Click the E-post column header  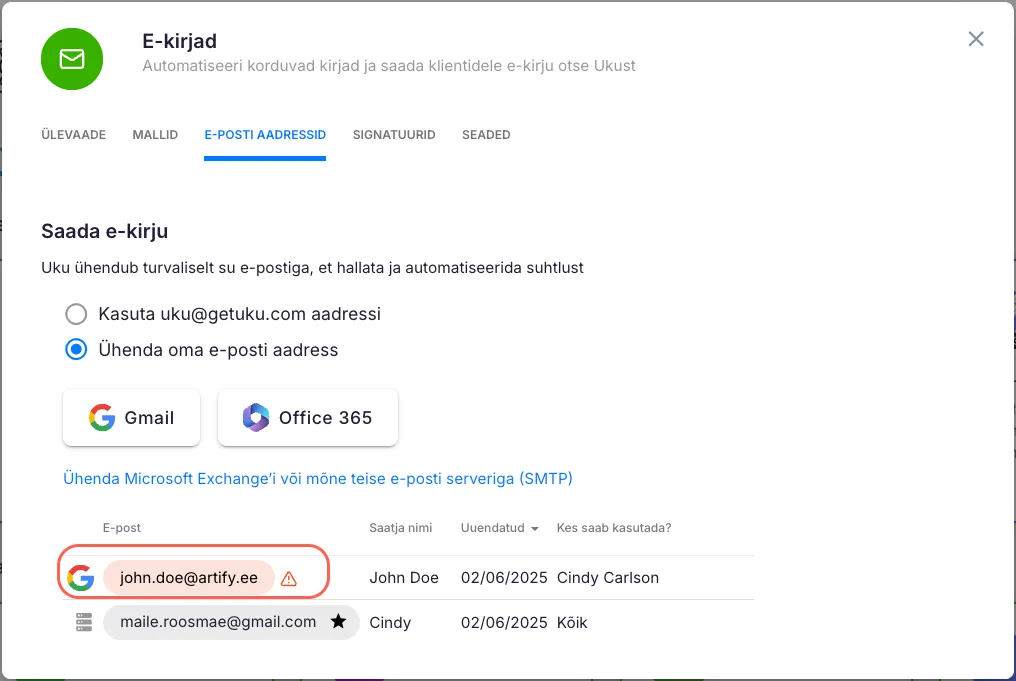121,528
